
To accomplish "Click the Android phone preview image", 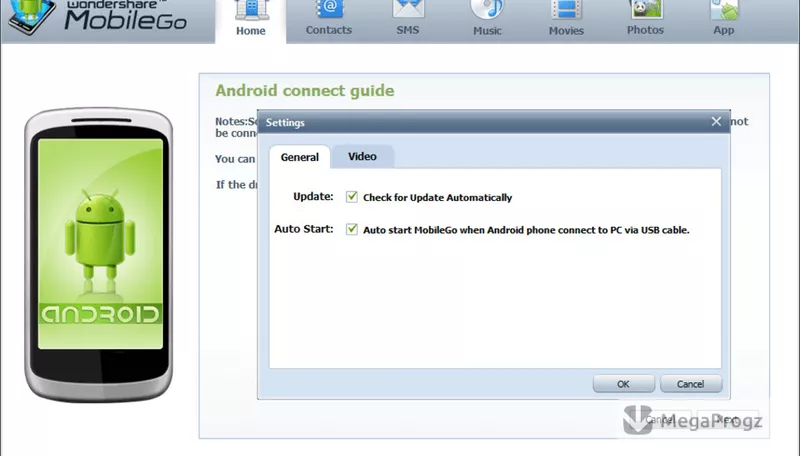I will pyautogui.click(x=99, y=255).
